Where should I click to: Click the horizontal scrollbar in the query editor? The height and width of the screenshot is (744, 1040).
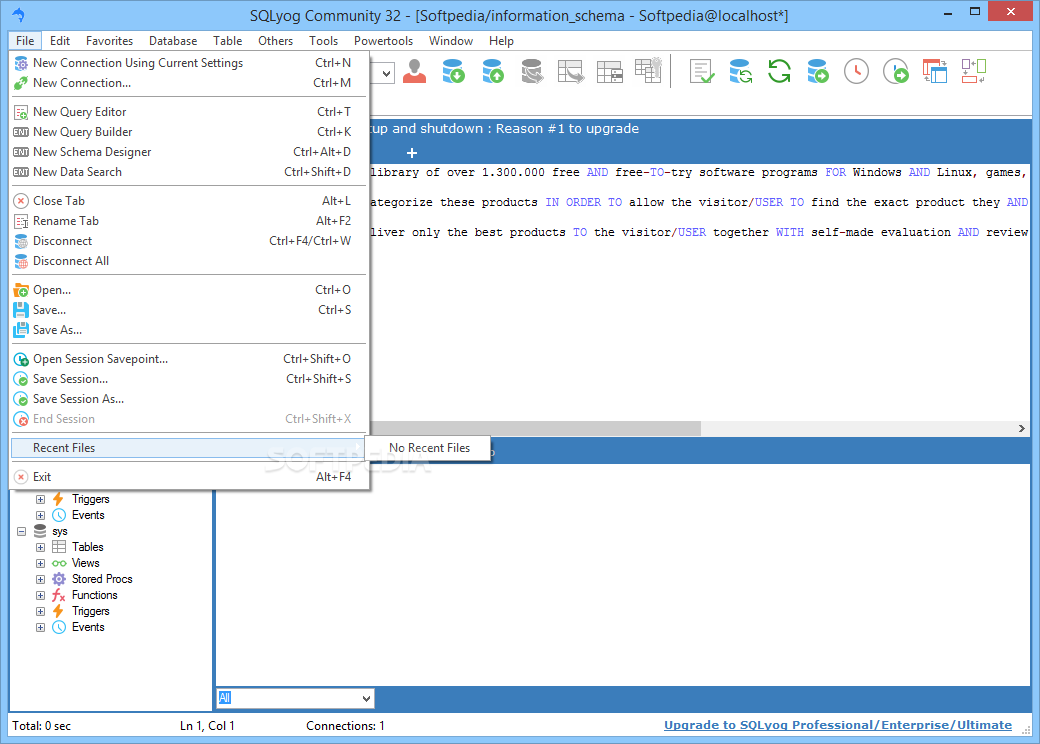[535, 428]
